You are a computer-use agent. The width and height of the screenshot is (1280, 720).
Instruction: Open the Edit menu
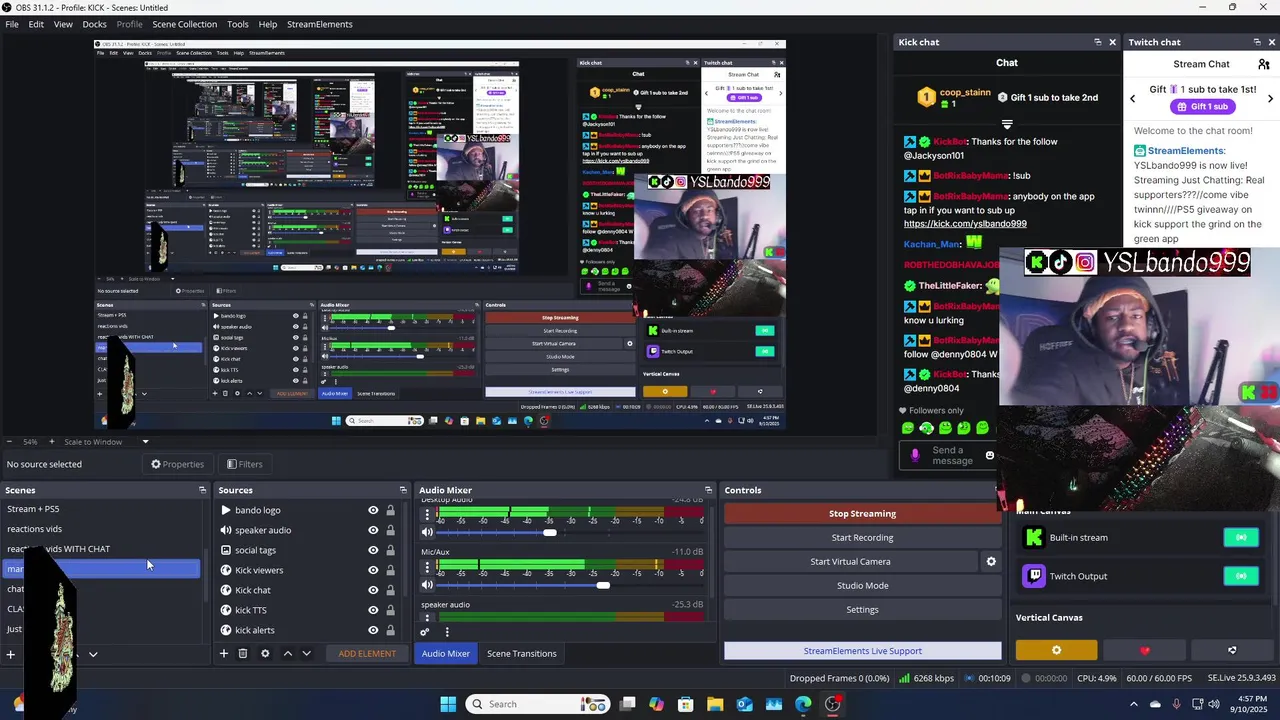36,24
